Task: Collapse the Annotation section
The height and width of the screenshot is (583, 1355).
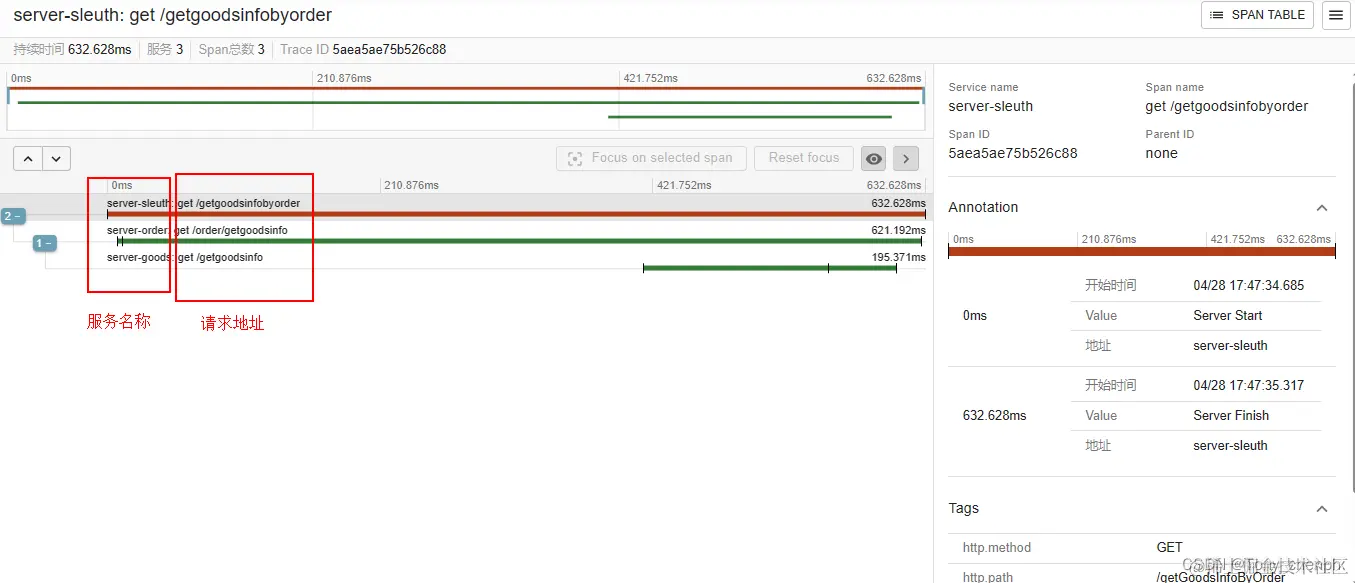Action: pyautogui.click(x=1322, y=208)
